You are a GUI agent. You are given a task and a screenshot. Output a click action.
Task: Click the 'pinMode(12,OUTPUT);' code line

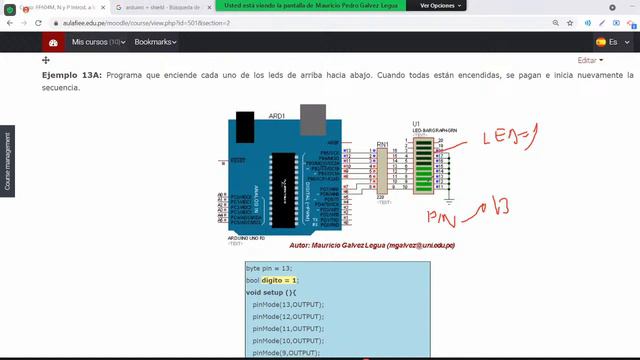coord(288,317)
